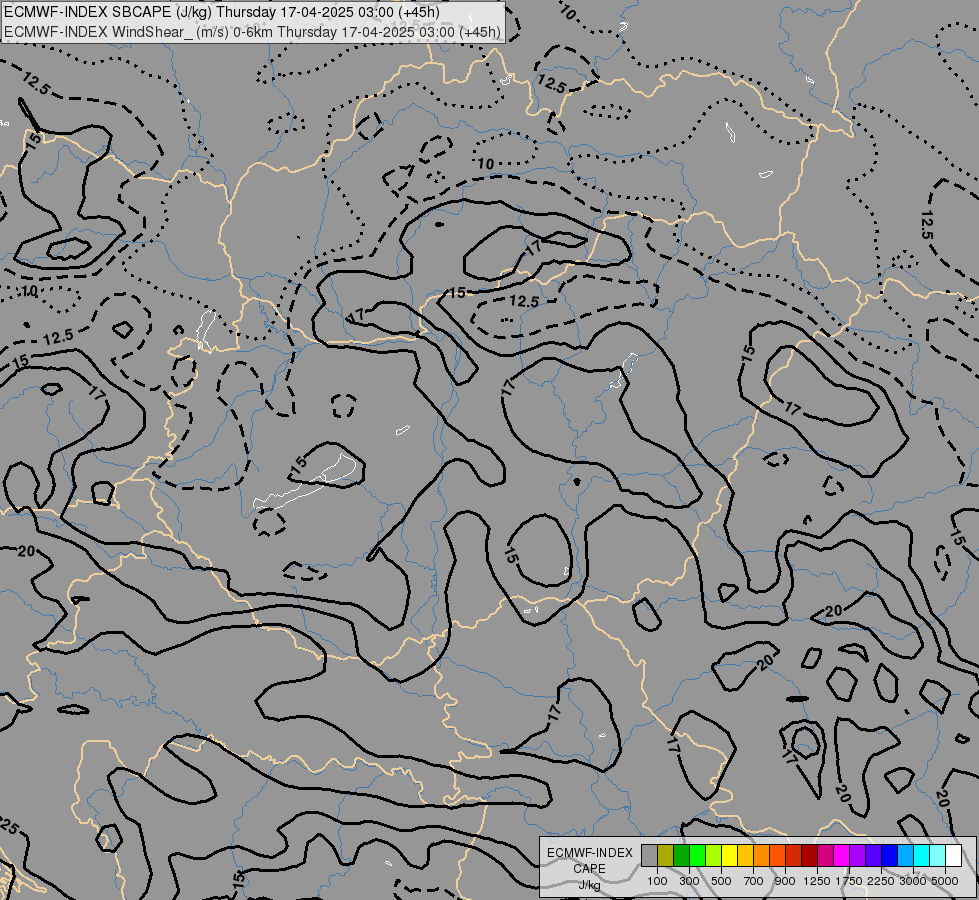
Task: Click the cyan swatch right of 3000
Action: [922, 856]
